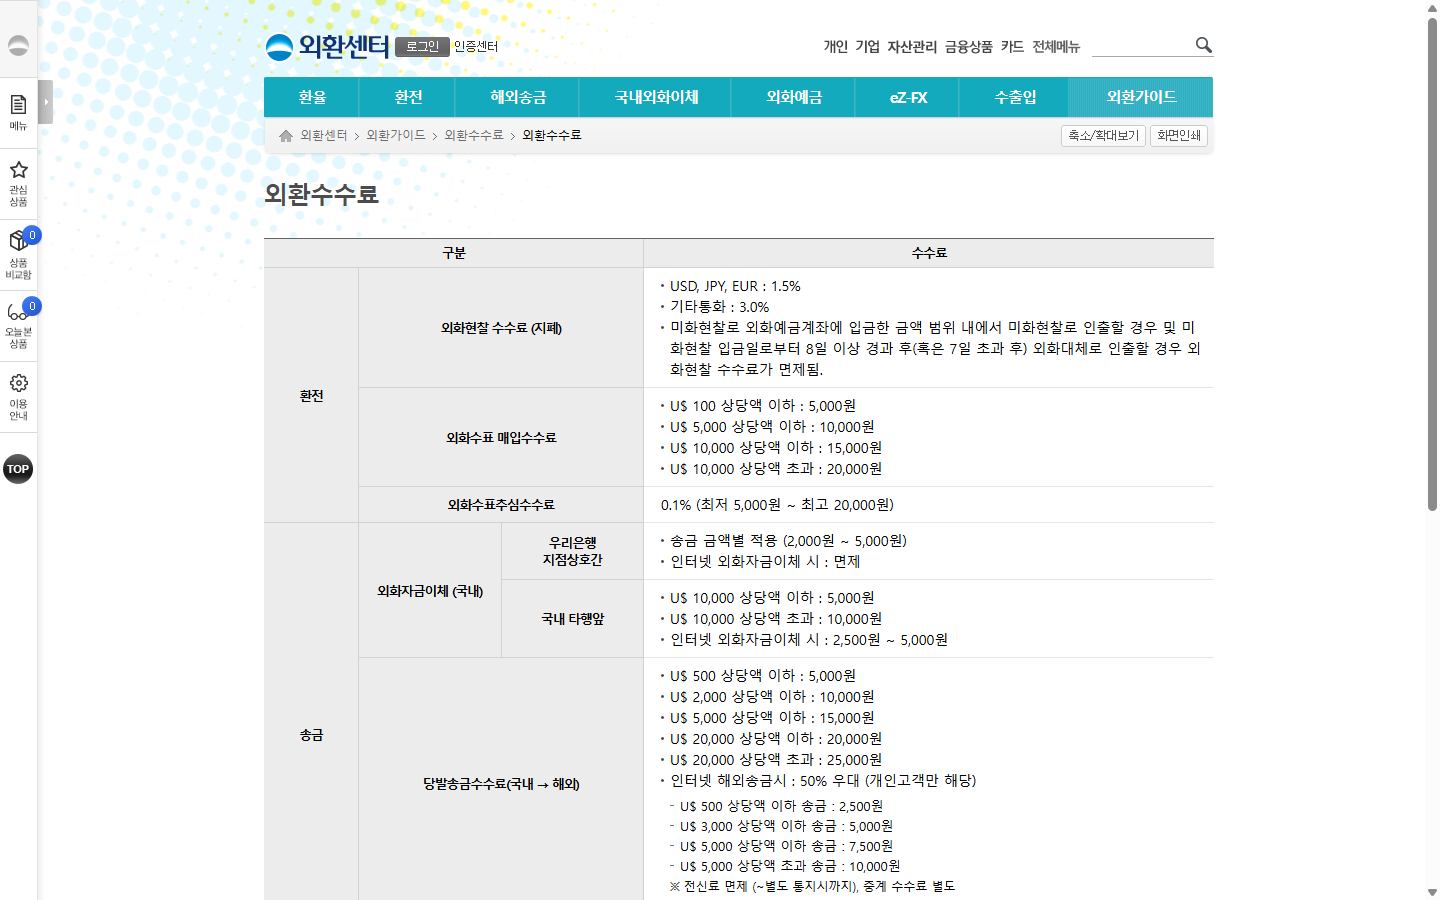The height and width of the screenshot is (900, 1440).
Task: Open the 전체메뉴 link
Action: coord(1056,47)
